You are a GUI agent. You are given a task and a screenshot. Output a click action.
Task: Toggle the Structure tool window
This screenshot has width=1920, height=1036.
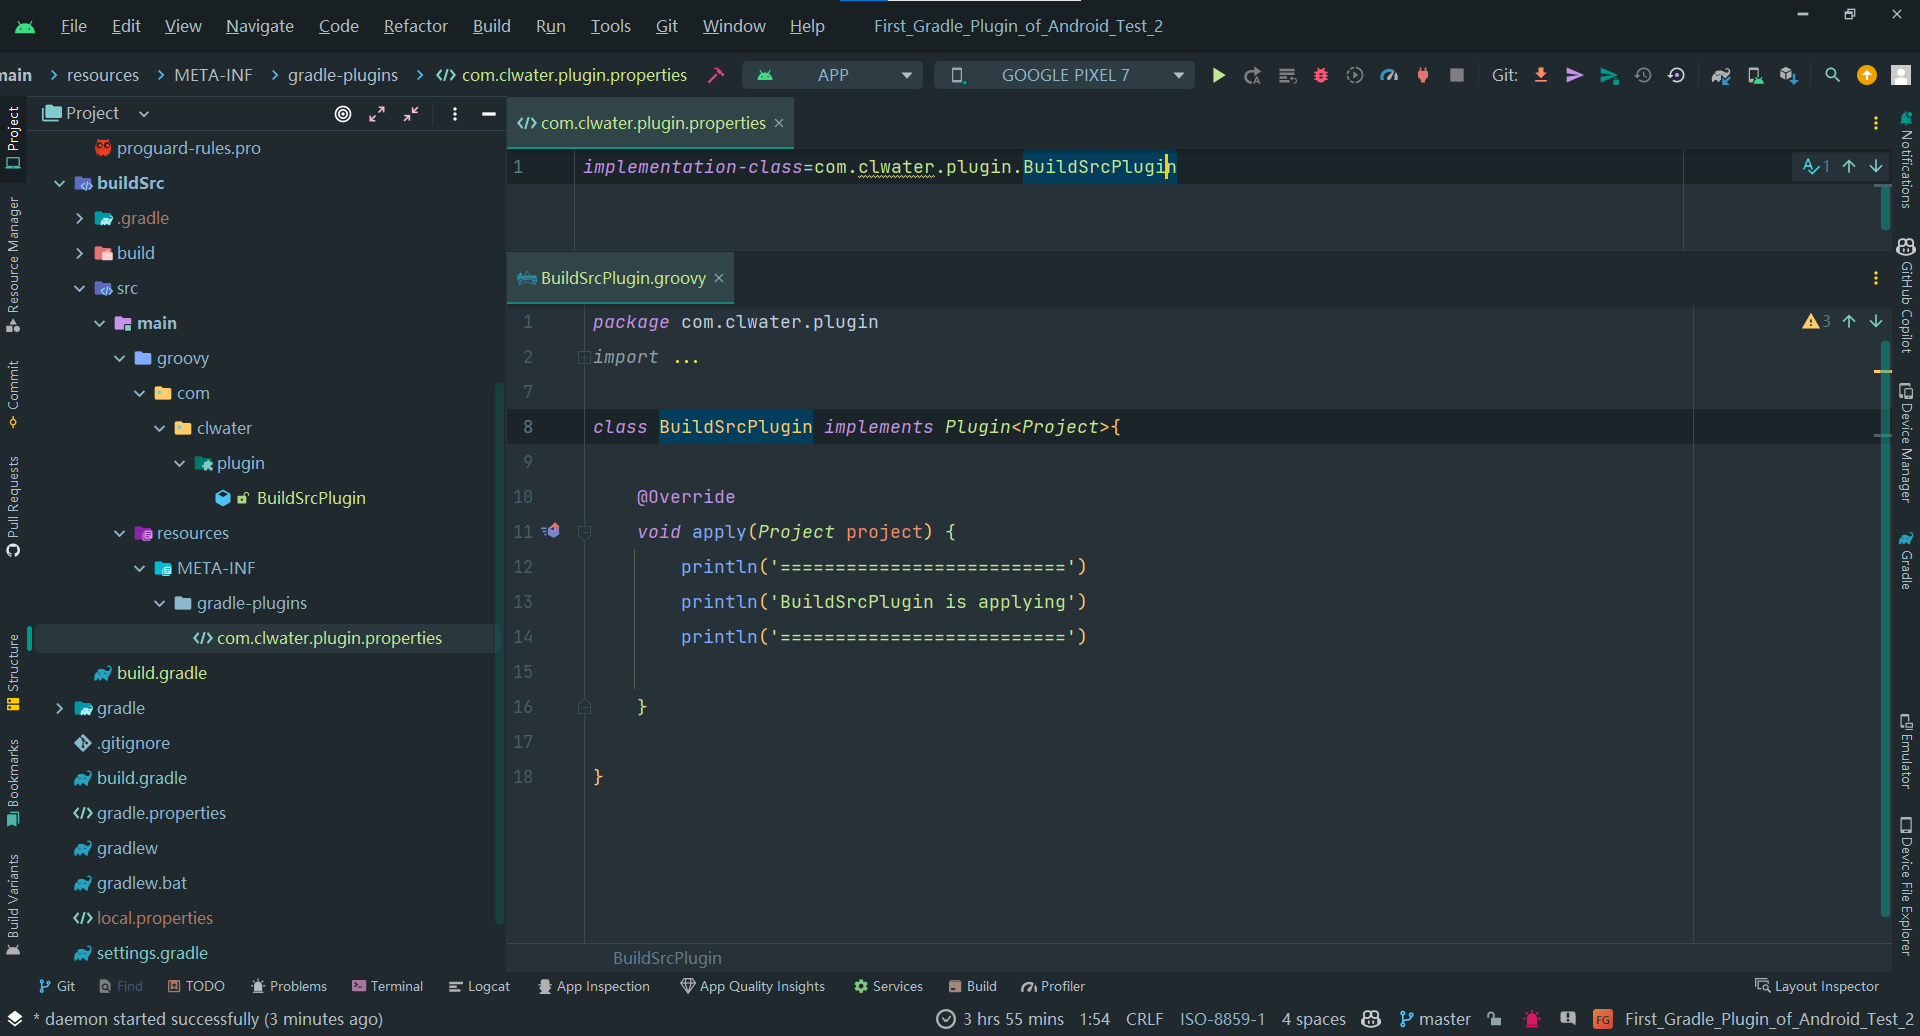click(13, 672)
